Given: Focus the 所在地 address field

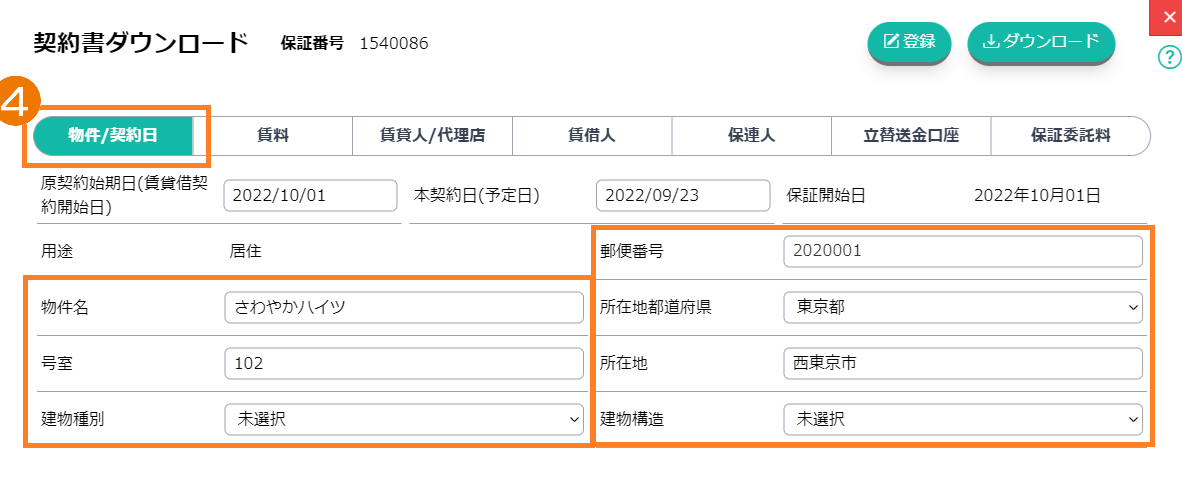Looking at the screenshot, I should click(963, 364).
